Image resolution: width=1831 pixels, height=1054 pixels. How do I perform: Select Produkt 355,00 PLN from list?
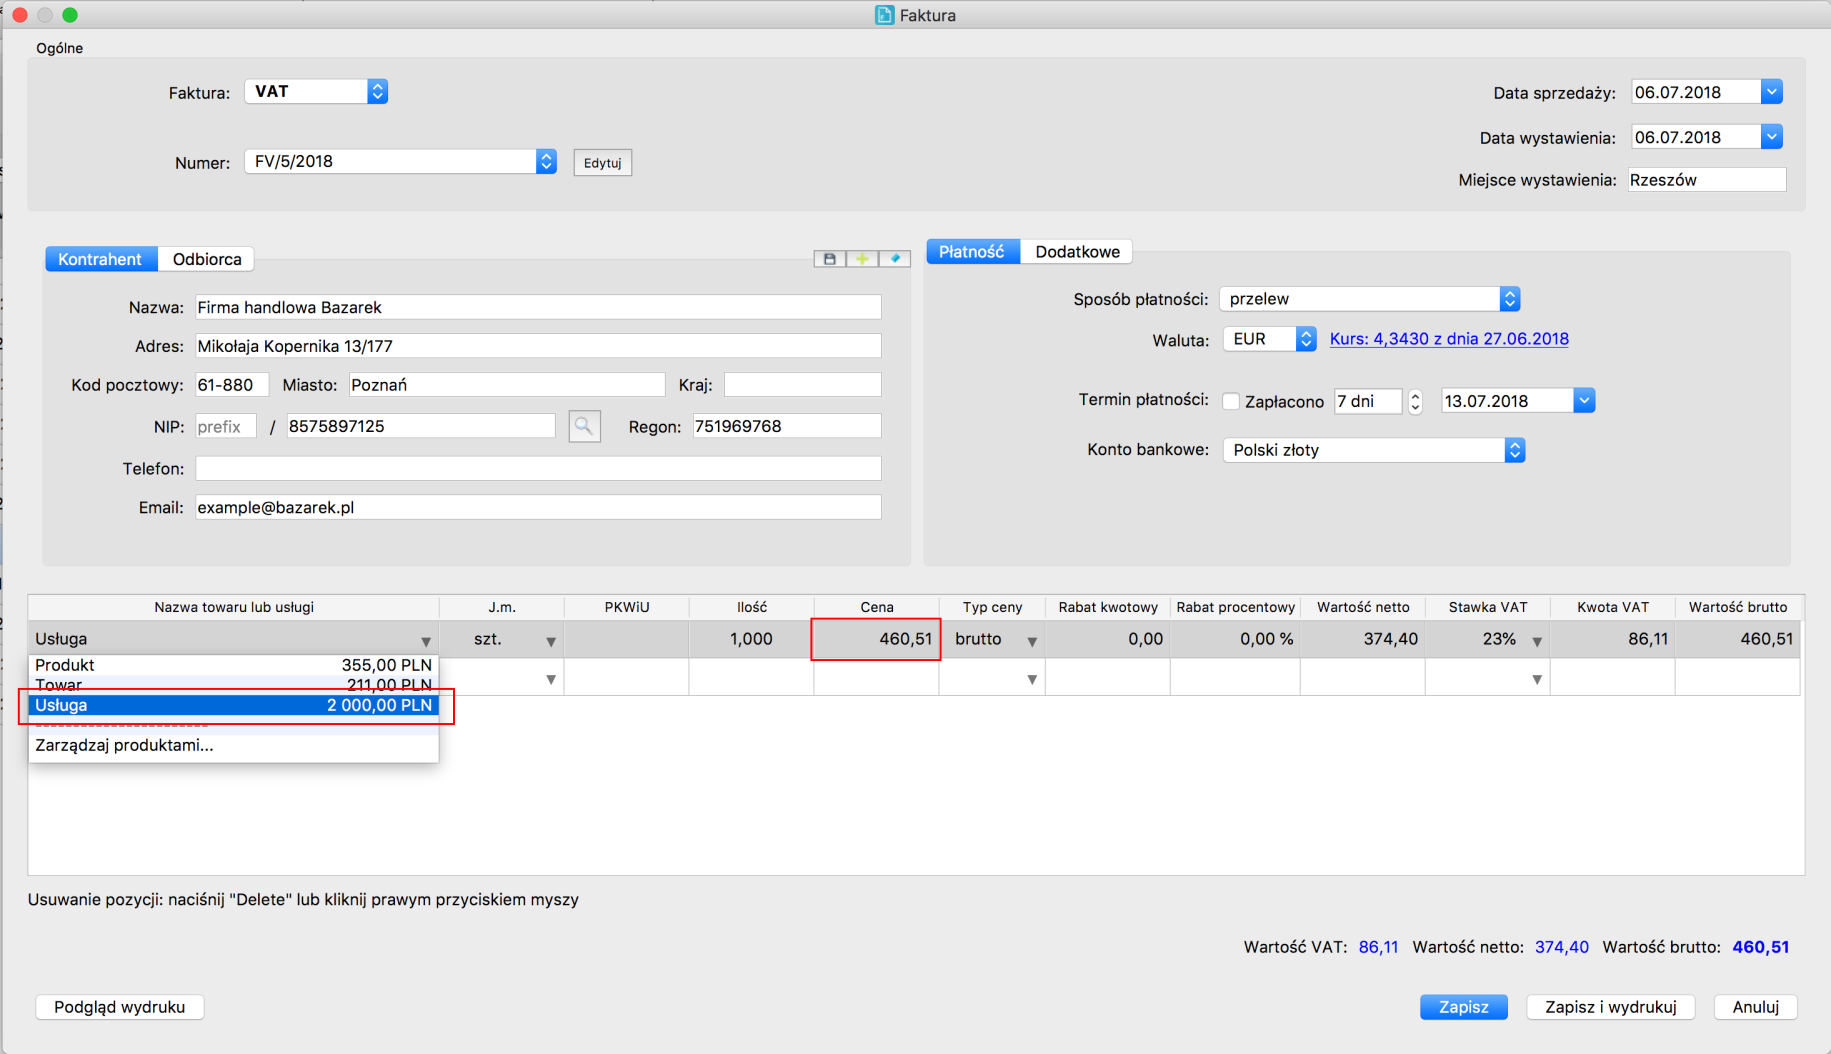click(233, 665)
